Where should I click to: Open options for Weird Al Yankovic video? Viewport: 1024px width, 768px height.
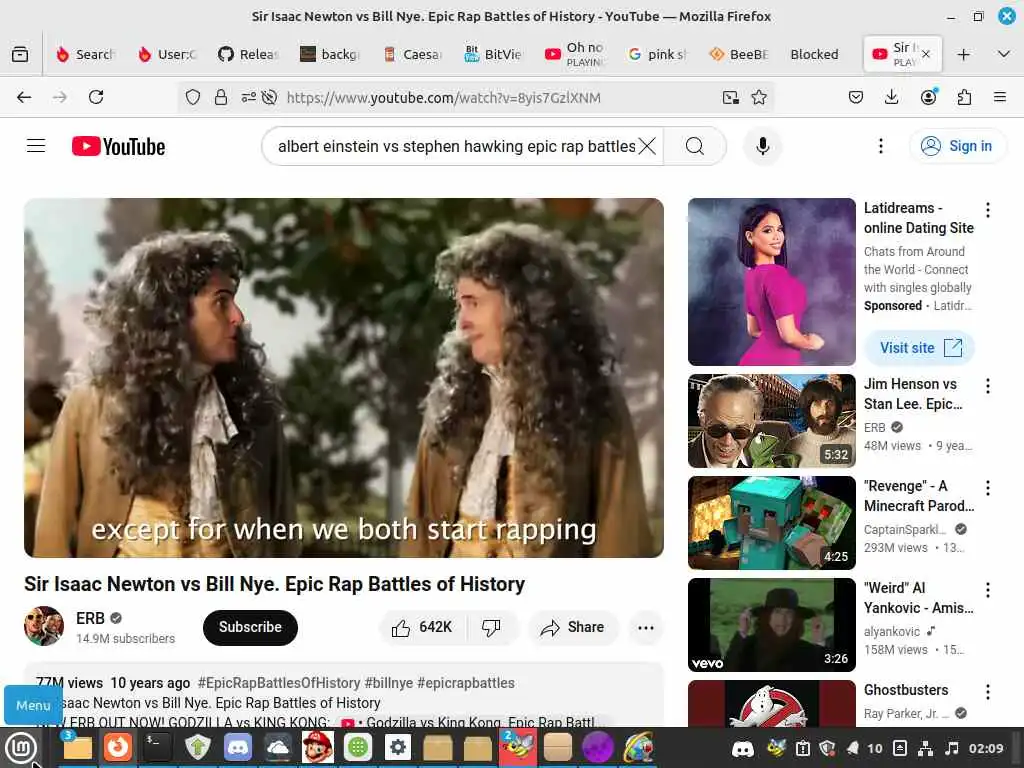point(987,590)
